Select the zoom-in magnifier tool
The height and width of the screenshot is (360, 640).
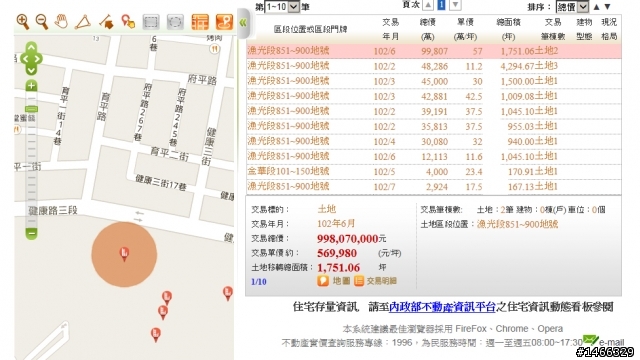[23, 22]
